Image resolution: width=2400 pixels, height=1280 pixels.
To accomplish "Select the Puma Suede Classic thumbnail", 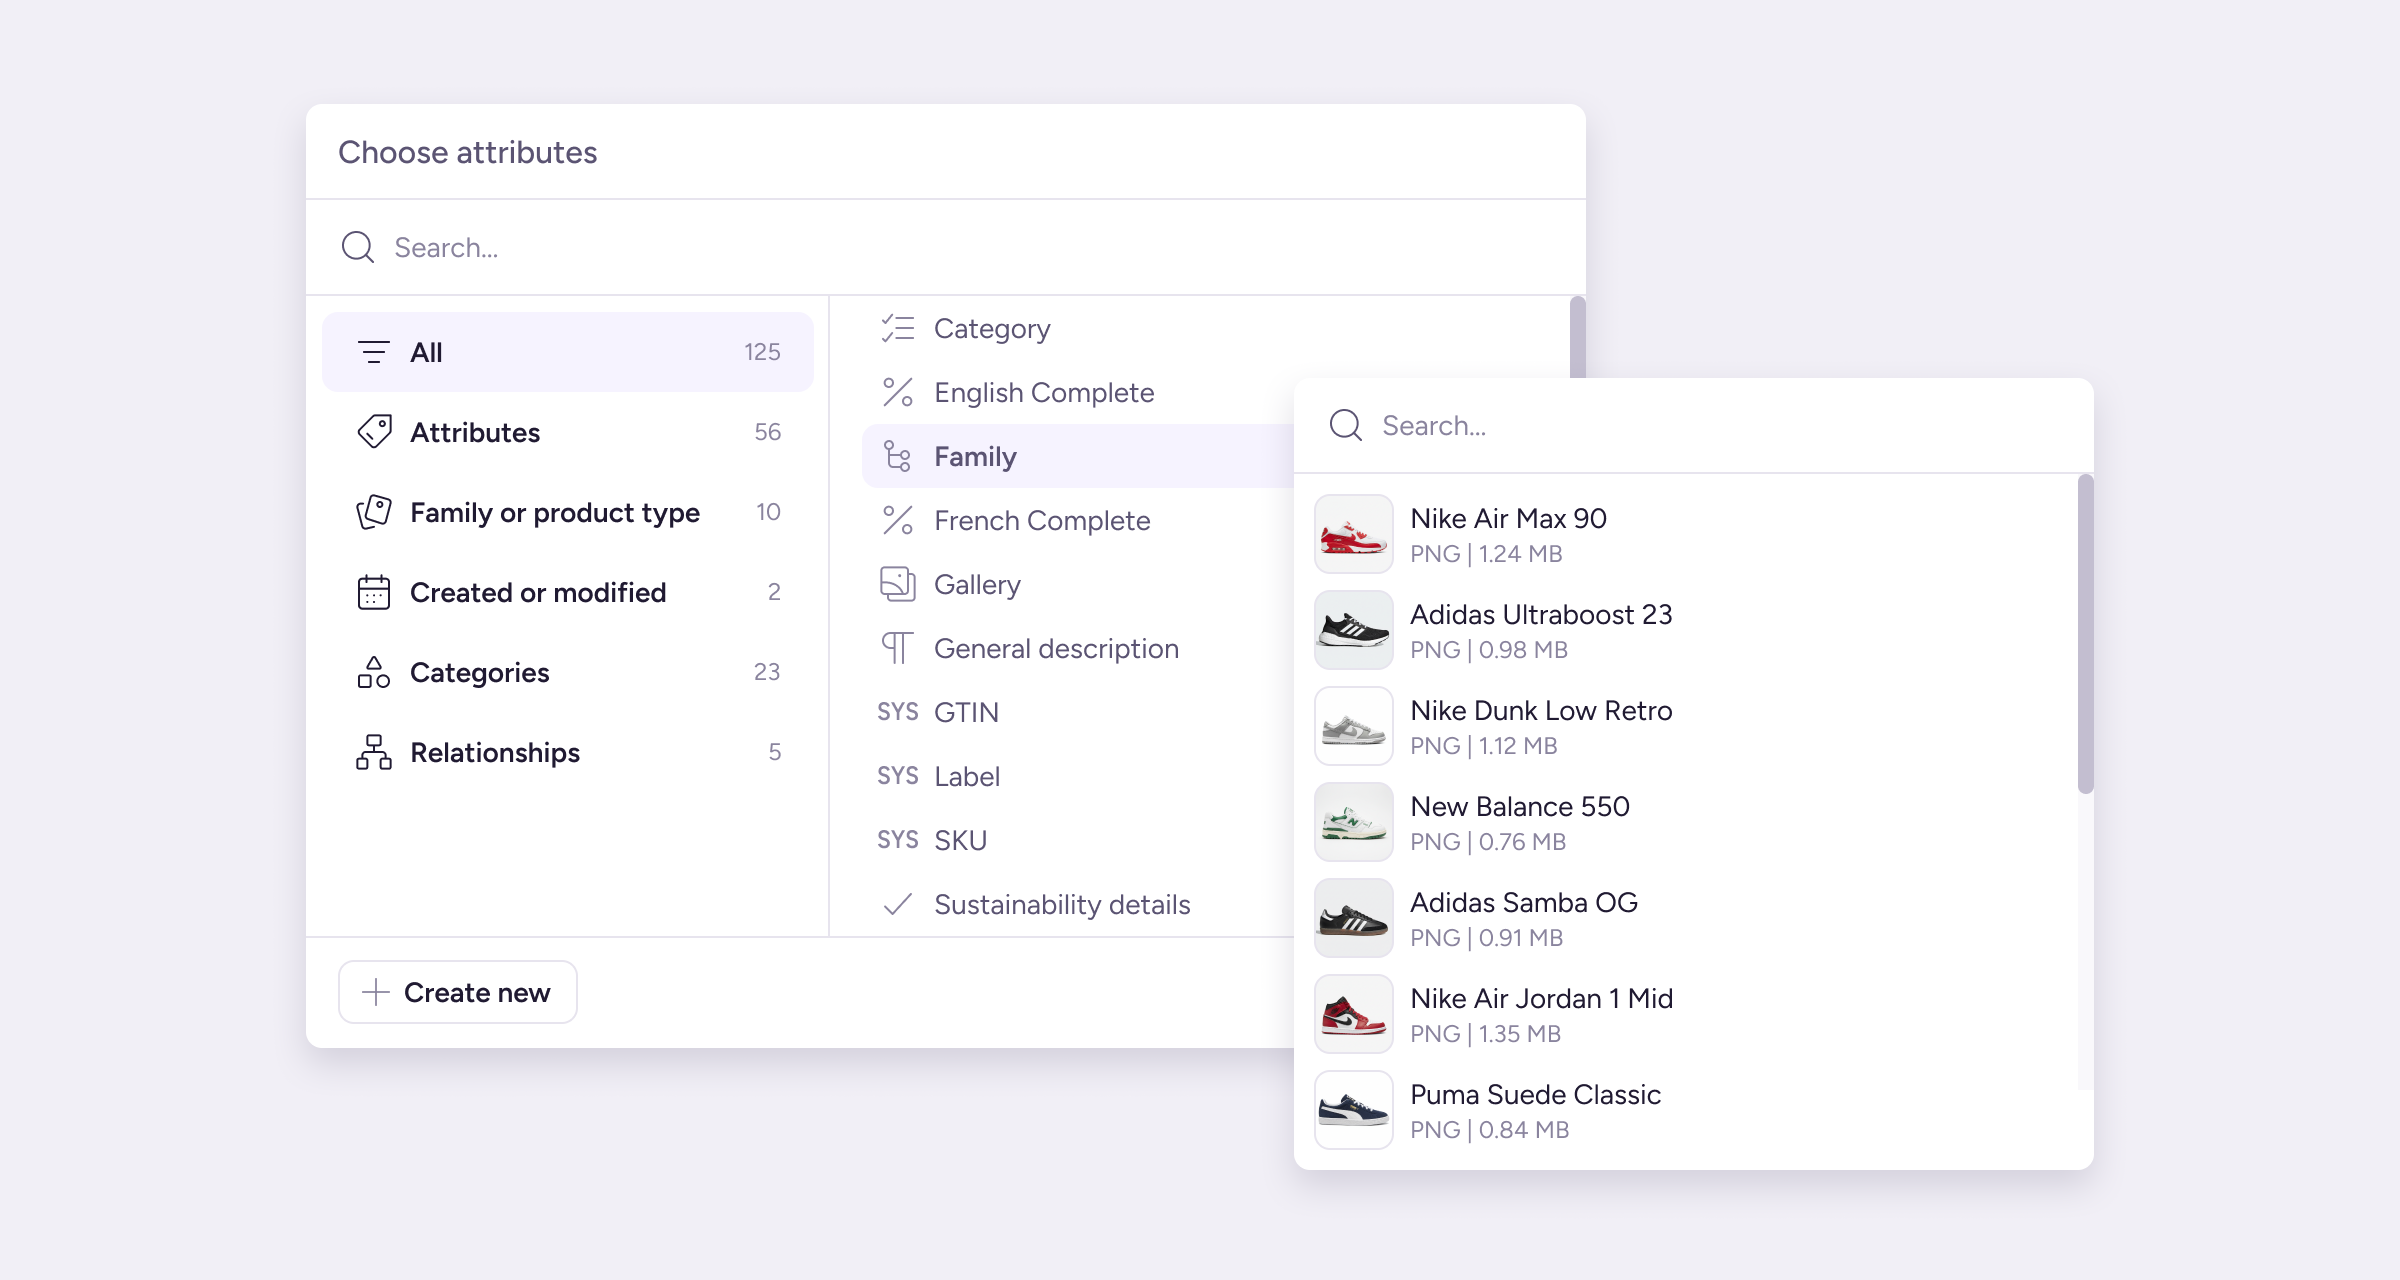I will pos(1354,1110).
